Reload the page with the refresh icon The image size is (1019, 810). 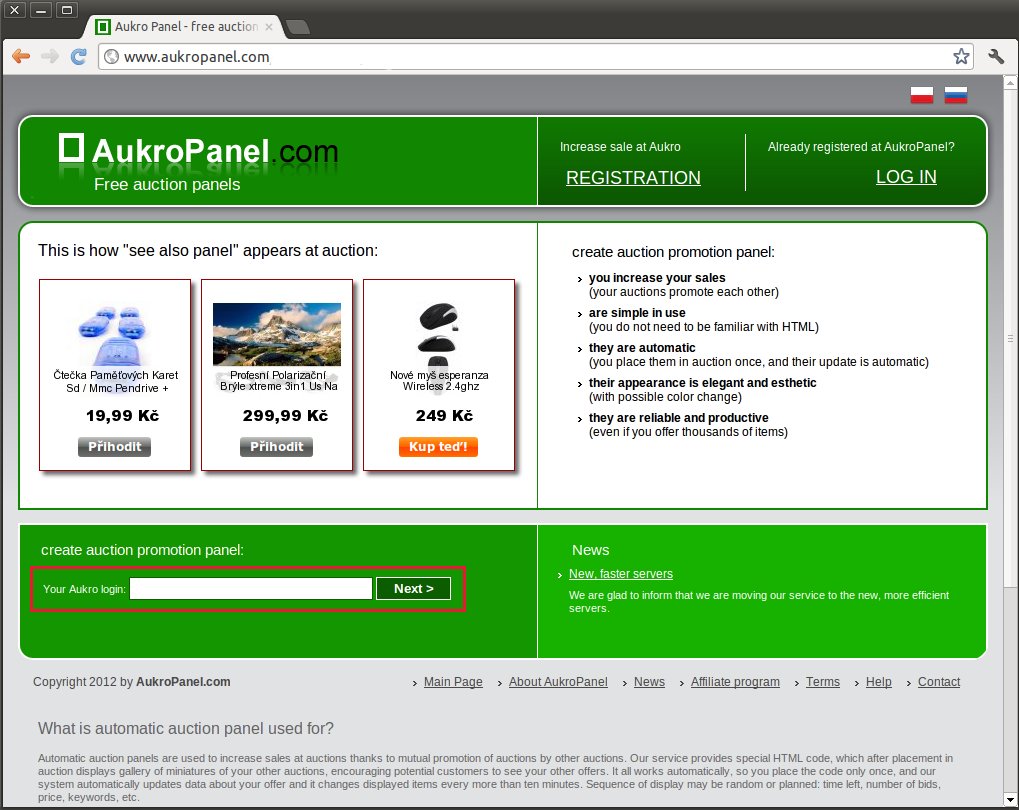[79, 57]
